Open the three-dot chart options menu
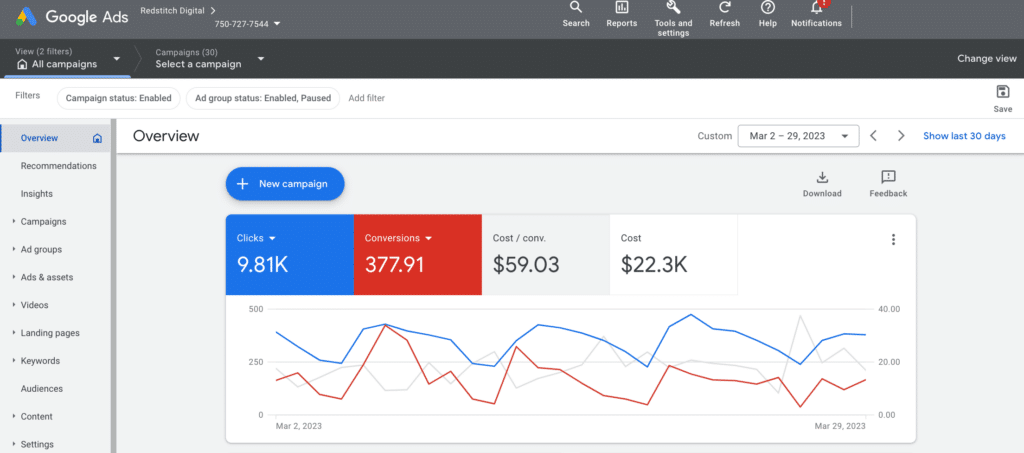Image resolution: width=1024 pixels, height=453 pixels. [893, 240]
